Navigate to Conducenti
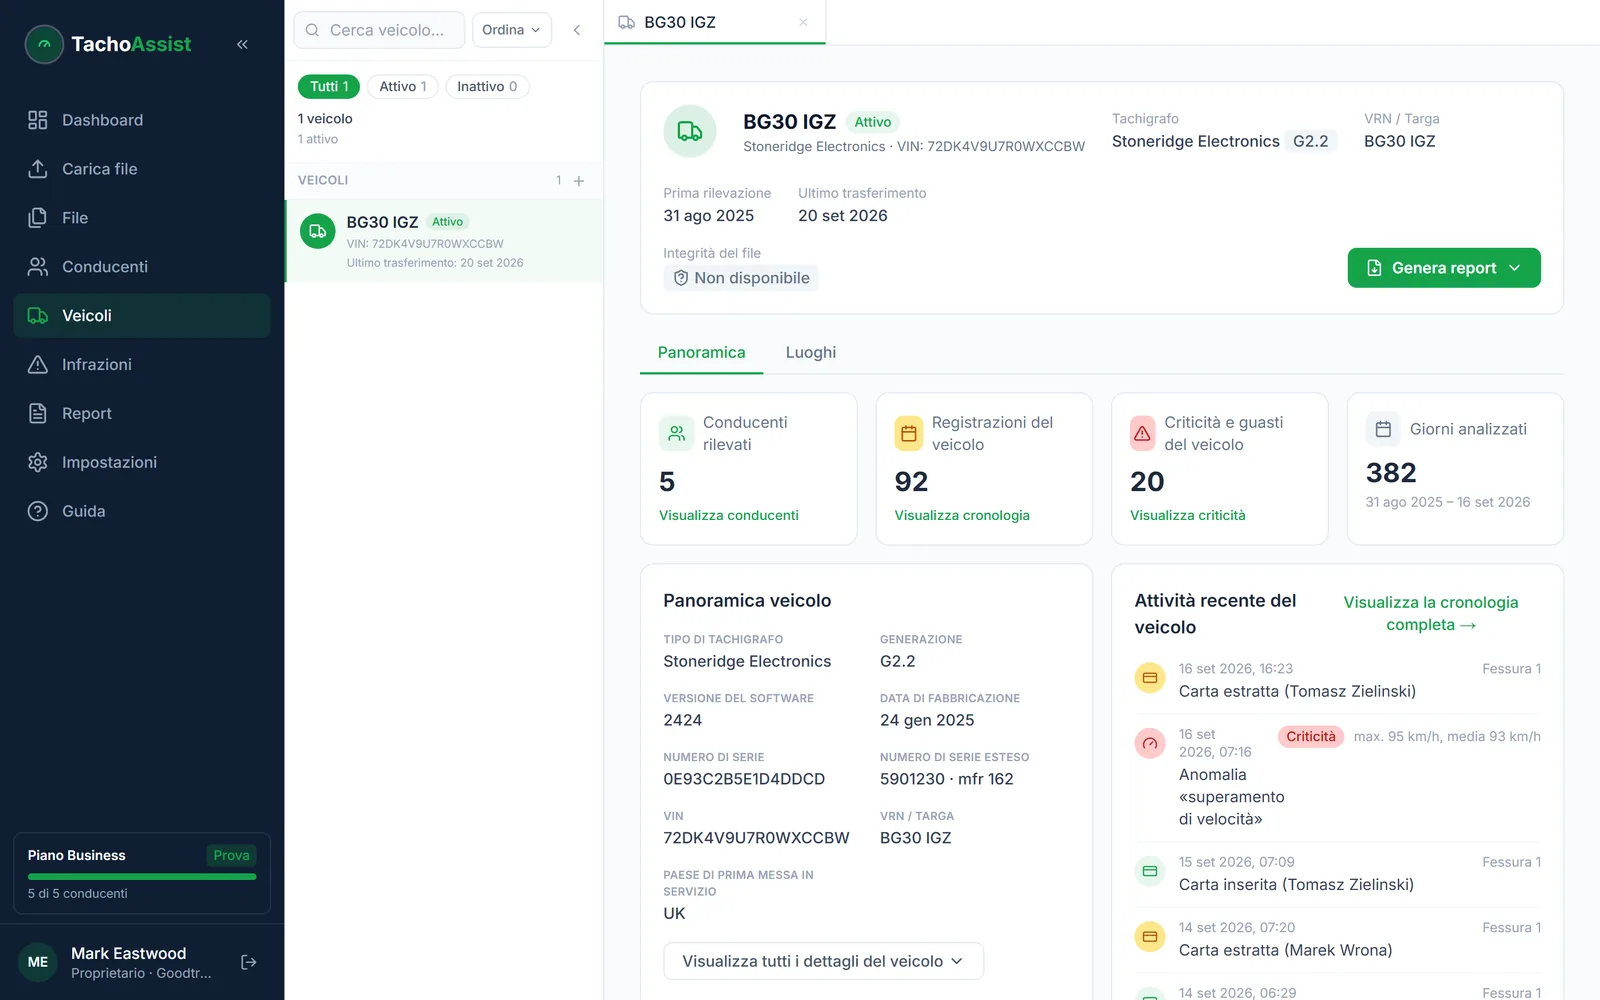The height and width of the screenshot is (1000, 1600). pos(142,267)
